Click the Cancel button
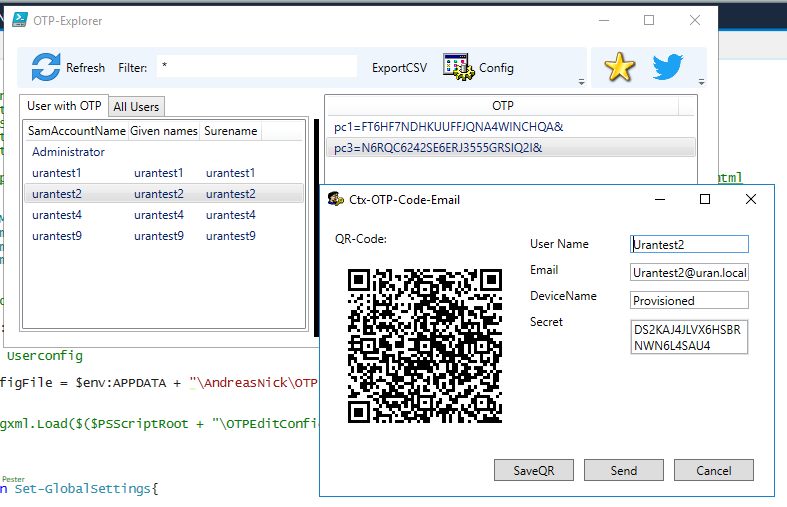787x507 pixels. pos(713,470)
